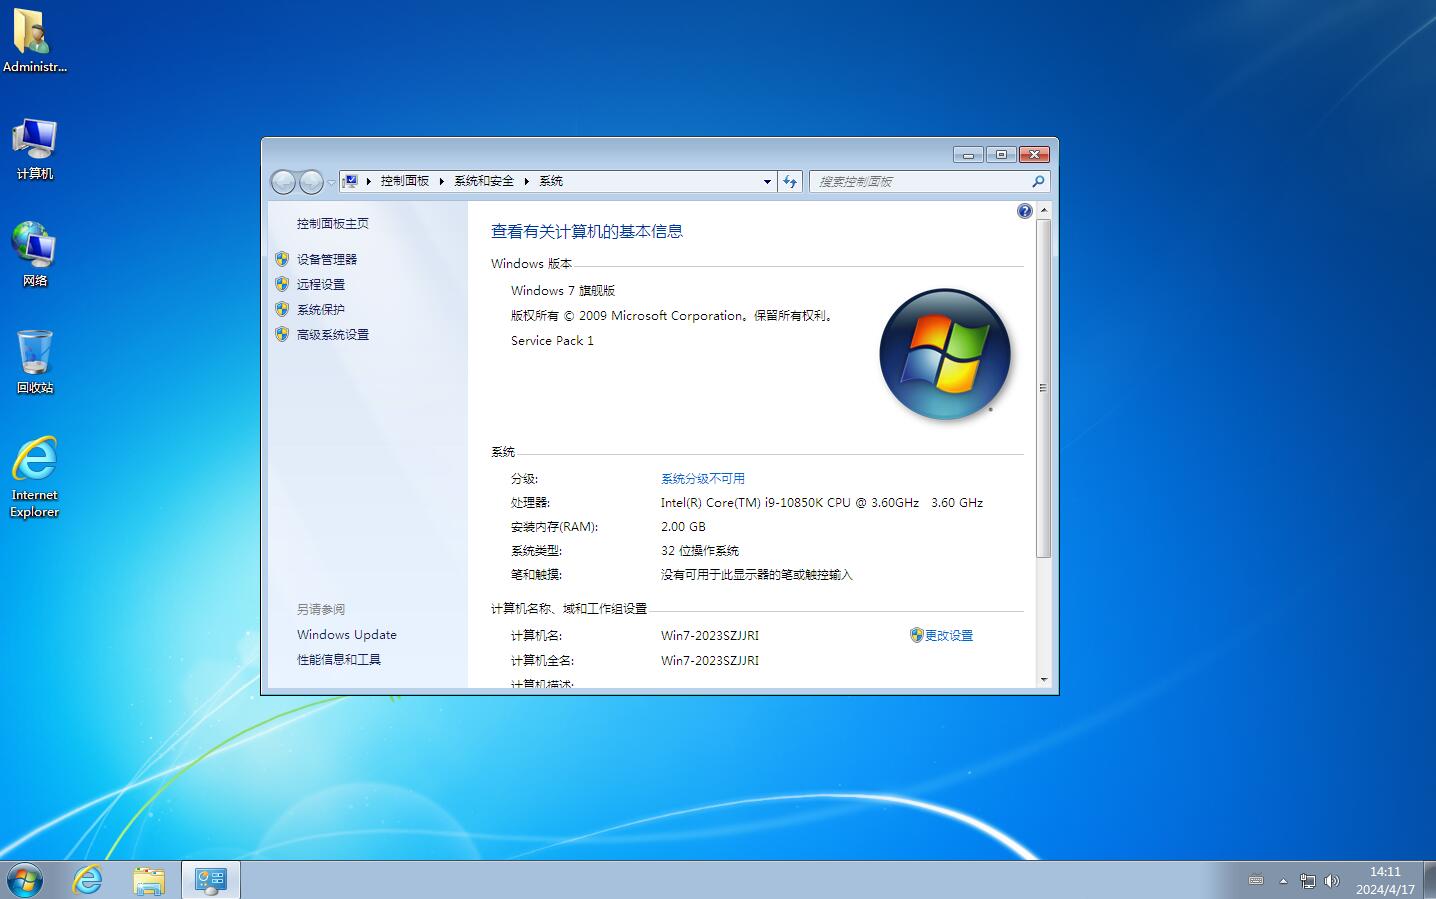Click the volume speaker tray icon
Image resolution: width=1436 pixels, height=899 pixels.
click(x=1331, y=881)
